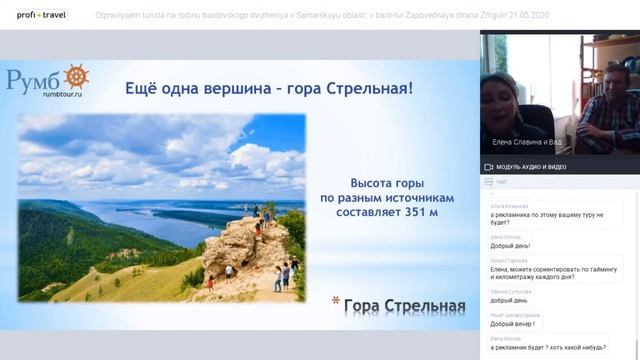The width and height of the screenshot is (640, 360).
Task: Click the presenter webcam video
Action: pos(560,93)
